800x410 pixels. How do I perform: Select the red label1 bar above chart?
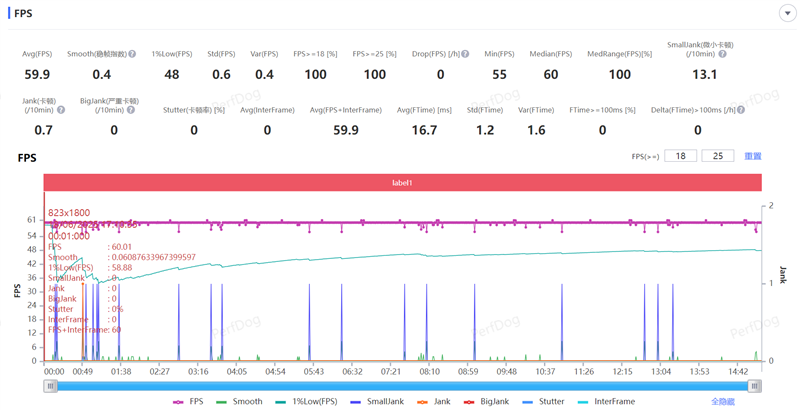click(402, 183)
